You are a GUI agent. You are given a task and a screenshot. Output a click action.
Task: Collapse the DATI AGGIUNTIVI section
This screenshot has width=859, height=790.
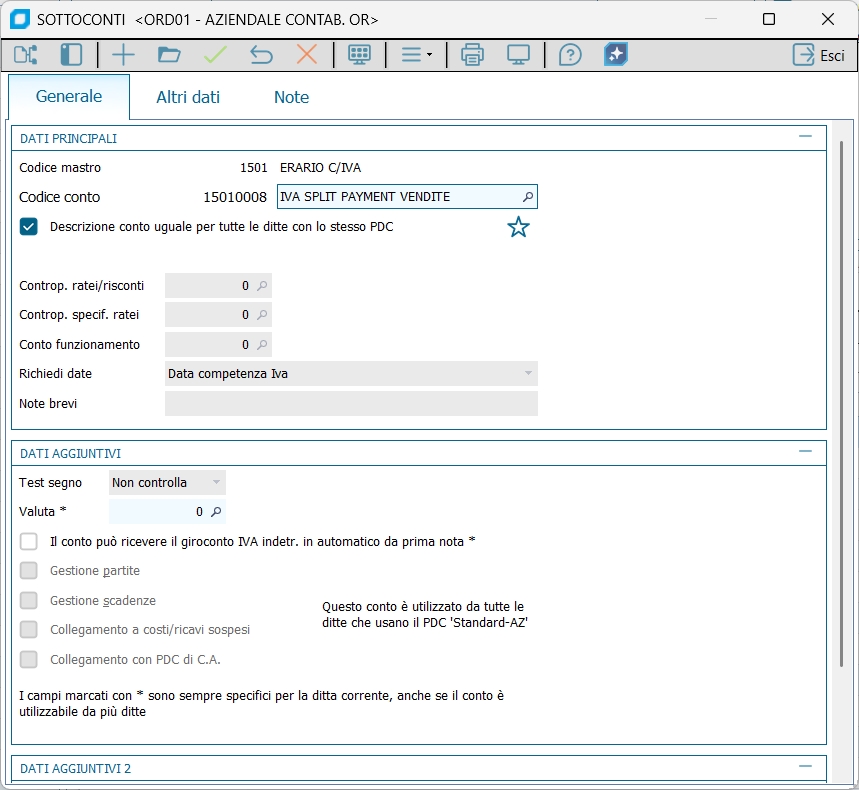(x=805, y=451)
